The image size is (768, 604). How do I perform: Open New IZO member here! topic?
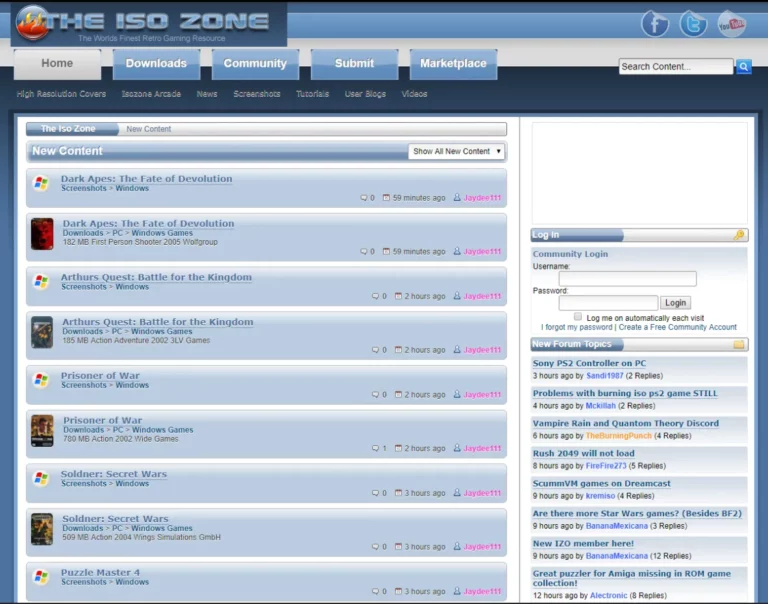583,544
